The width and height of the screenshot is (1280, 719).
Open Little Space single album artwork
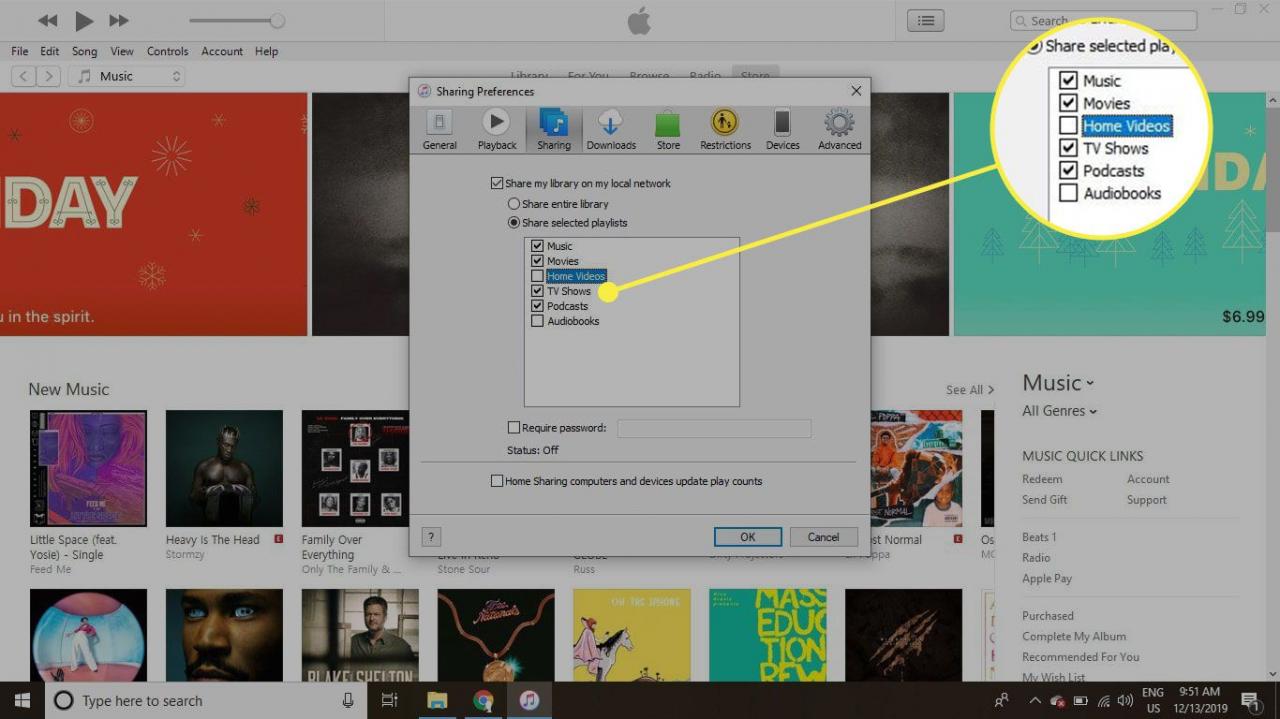(88, 468)
